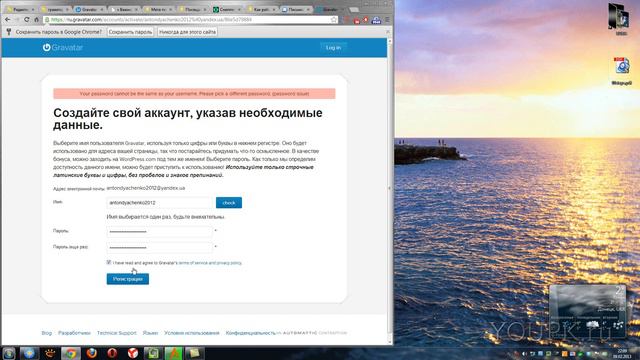Open the sticky notes taskbar icon
The image size is (640, 360).
tap(194, 353)
